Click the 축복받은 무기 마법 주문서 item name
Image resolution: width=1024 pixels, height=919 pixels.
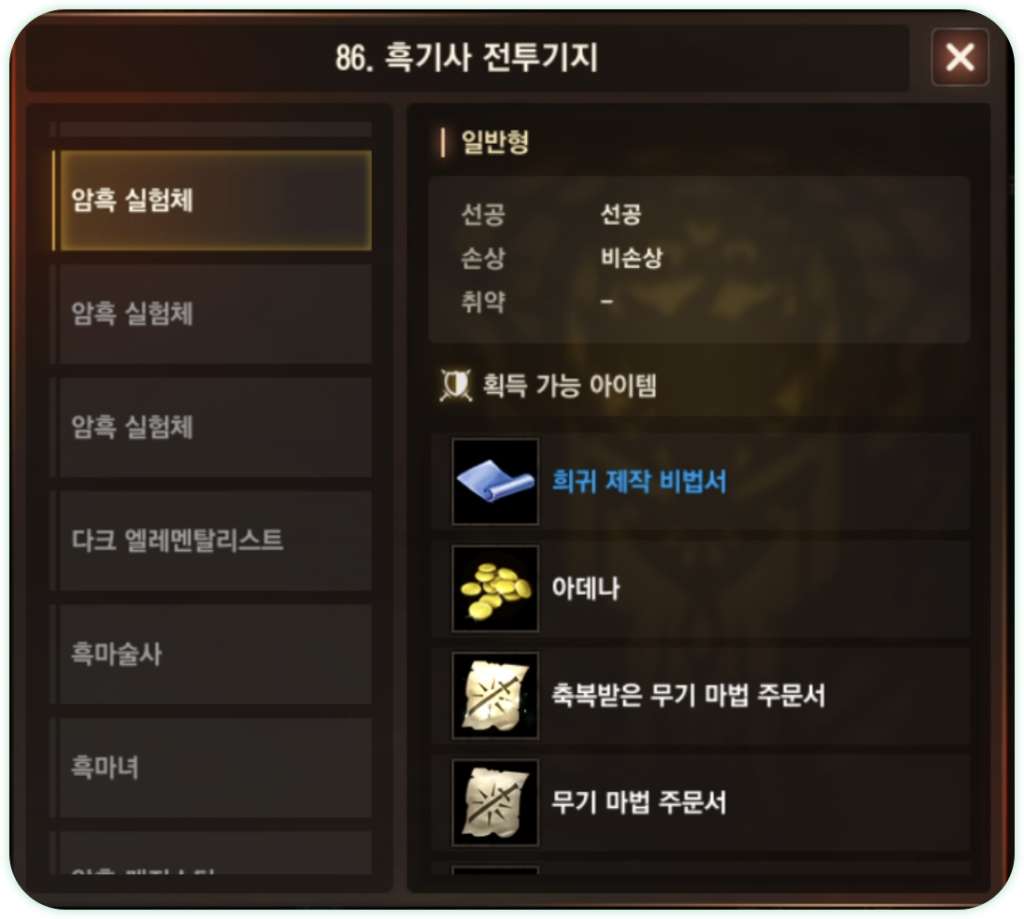(x=688, y=695)
